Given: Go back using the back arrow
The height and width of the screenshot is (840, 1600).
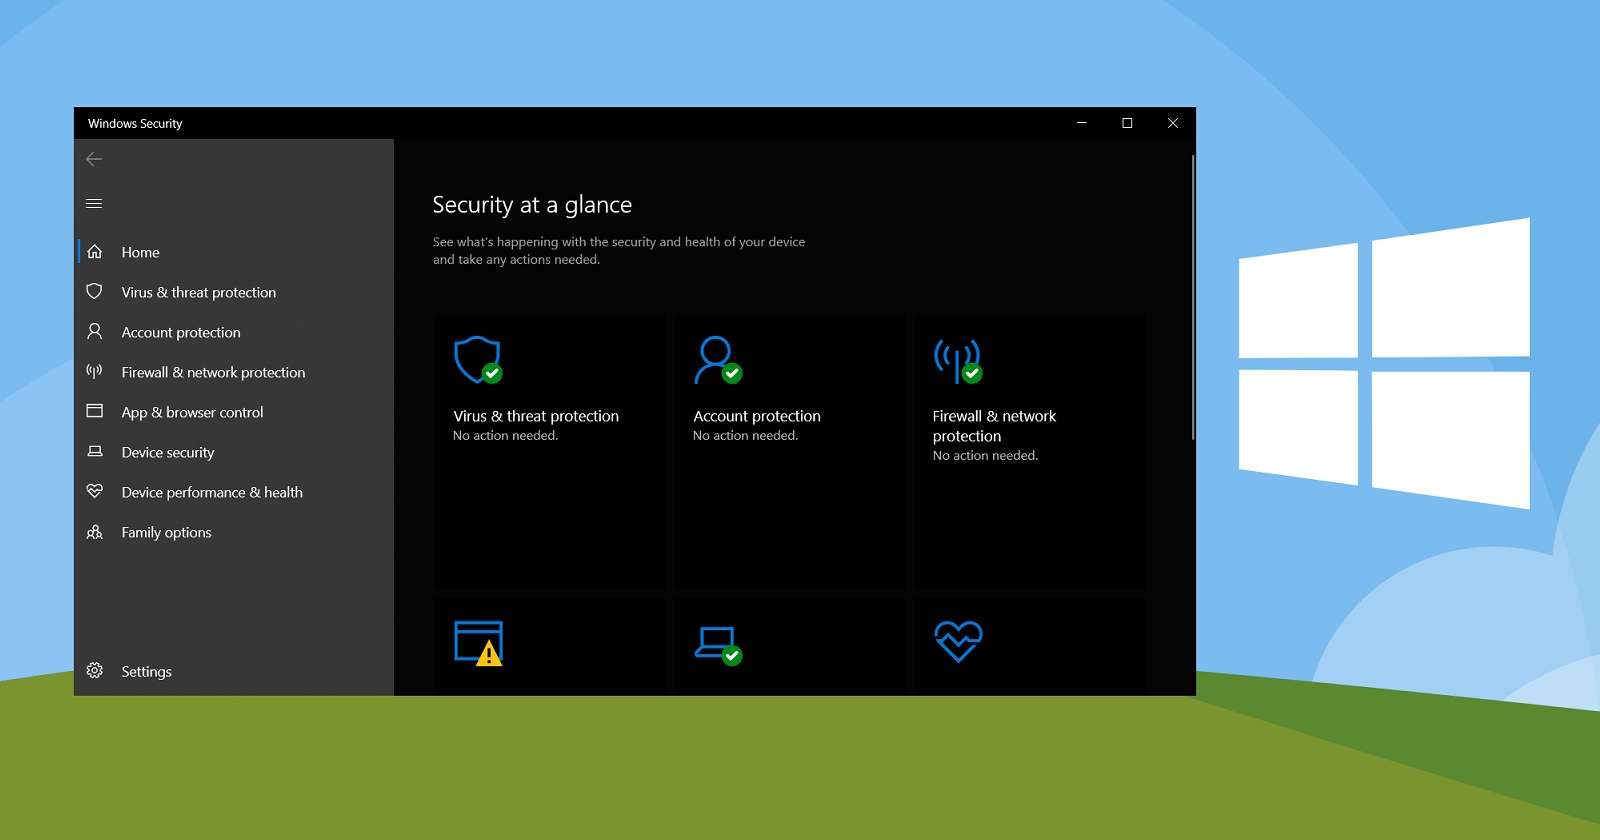Looking at the screenshot, I should (x=94, y=159).
